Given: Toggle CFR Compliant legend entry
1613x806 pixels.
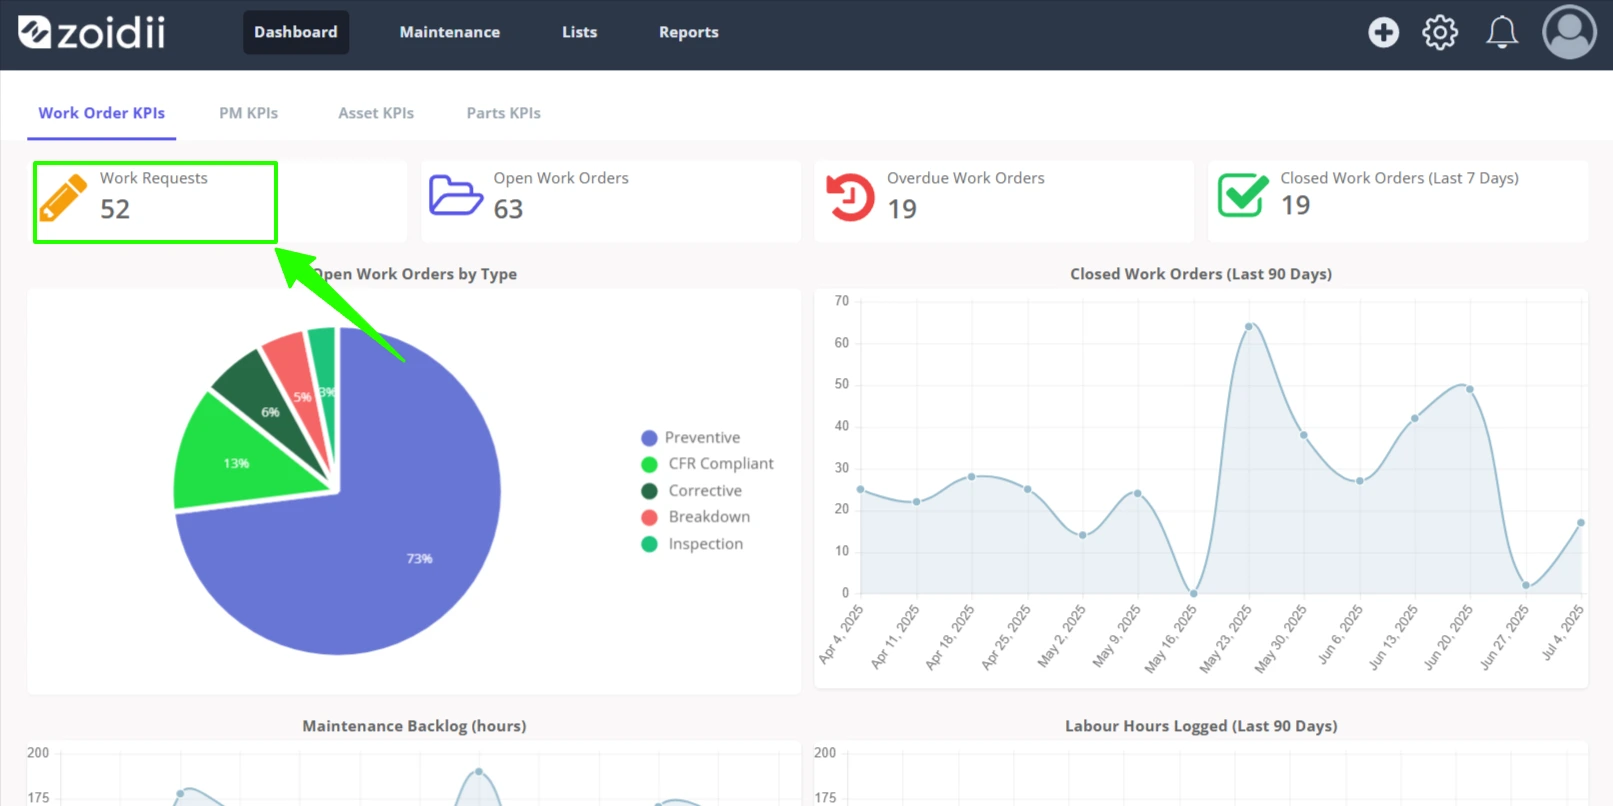Looking at the screenshot, I should click(x=707, y=464).
